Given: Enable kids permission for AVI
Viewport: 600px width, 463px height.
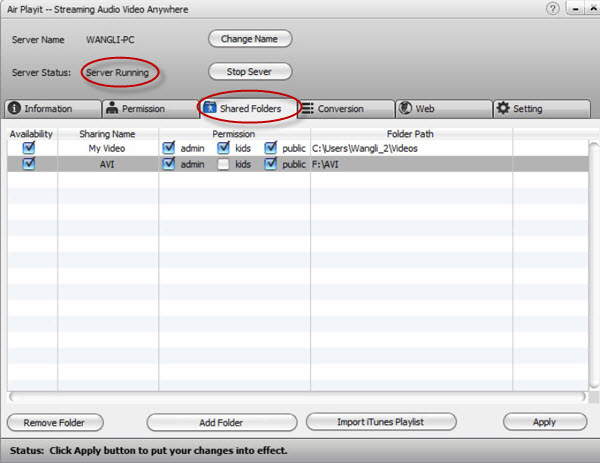Looking at the screenshot, I should [223, 165].
